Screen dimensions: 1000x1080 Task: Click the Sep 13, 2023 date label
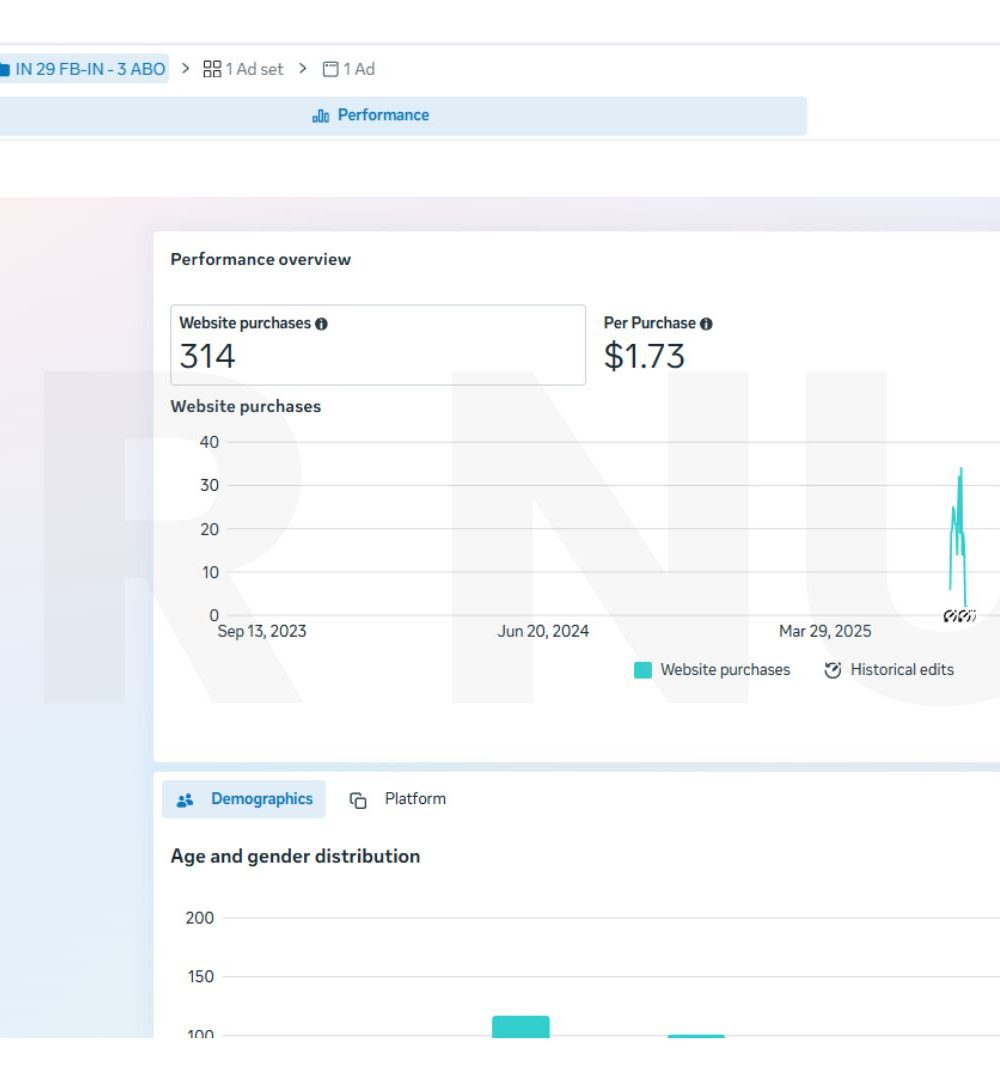(262, 632)
